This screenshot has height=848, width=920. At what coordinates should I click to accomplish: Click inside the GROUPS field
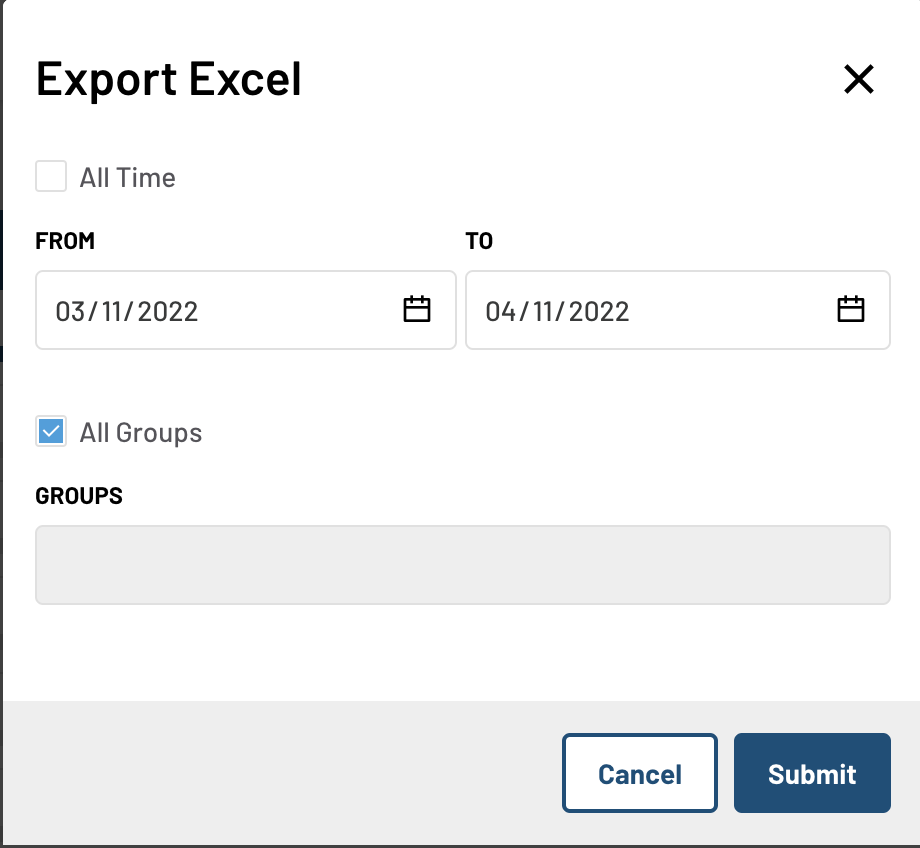click(x=462, y=564)
